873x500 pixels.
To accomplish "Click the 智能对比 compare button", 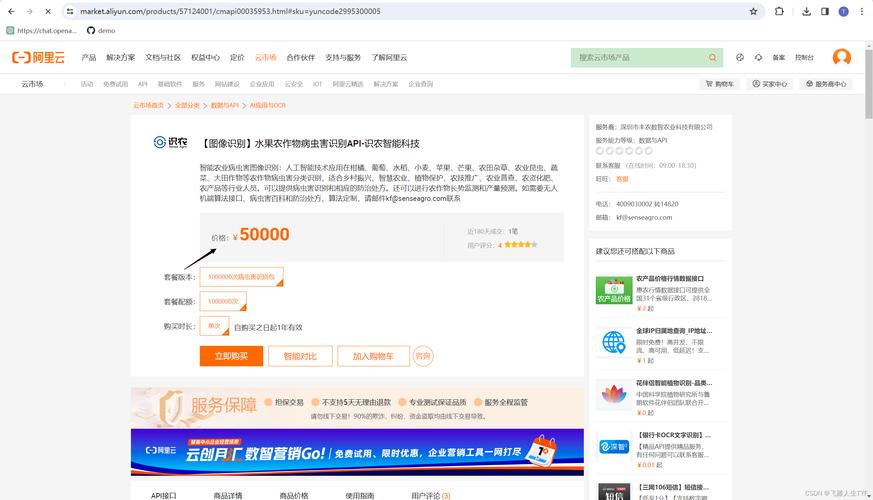I will [300, 356].
